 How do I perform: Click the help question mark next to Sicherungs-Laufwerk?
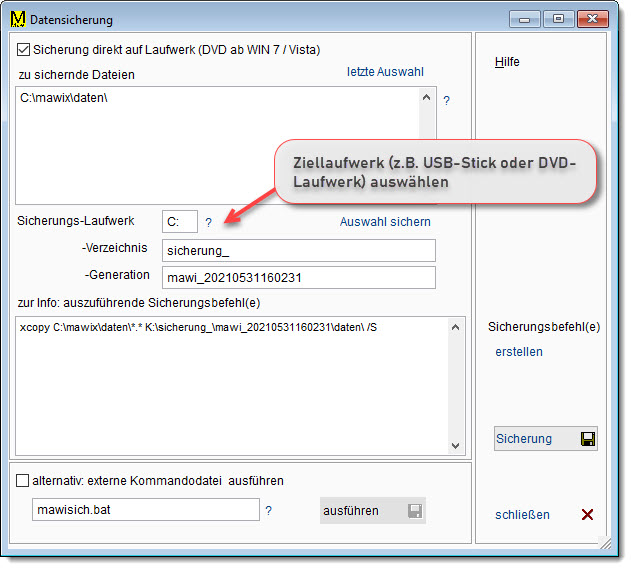(209, 222)
